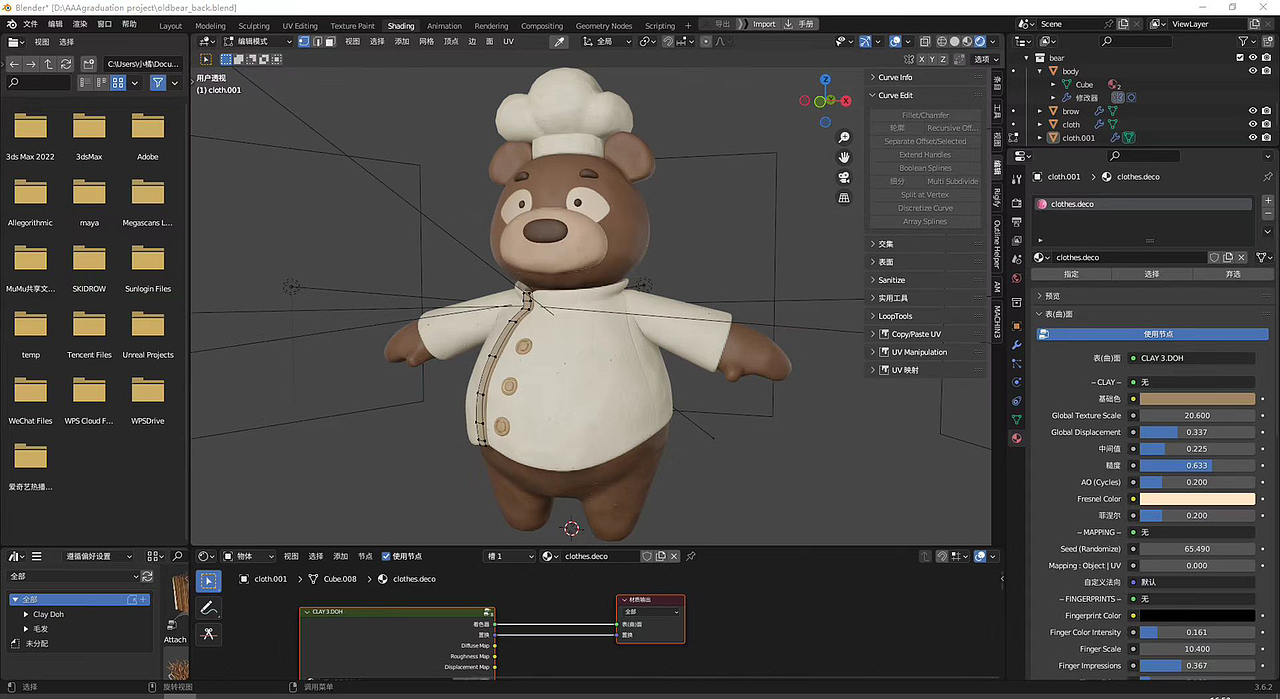Viewport: 1280px width, 699px height.
Task: Switch to the Animation workspace tab
Action: [x=444, y=25]
